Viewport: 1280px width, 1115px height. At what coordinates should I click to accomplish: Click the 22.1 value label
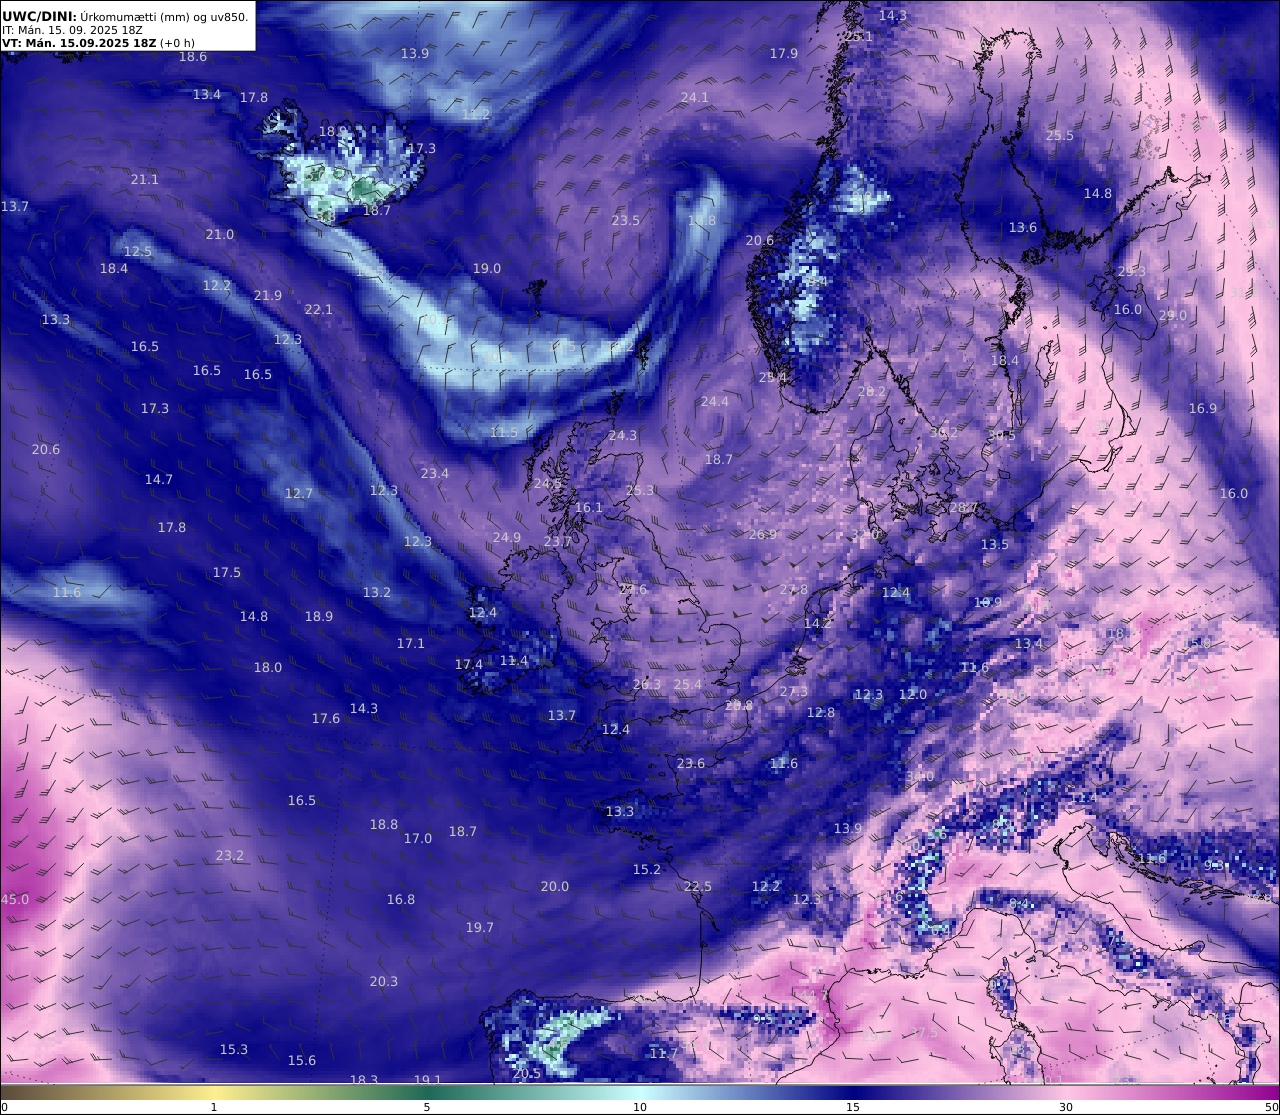318,310
